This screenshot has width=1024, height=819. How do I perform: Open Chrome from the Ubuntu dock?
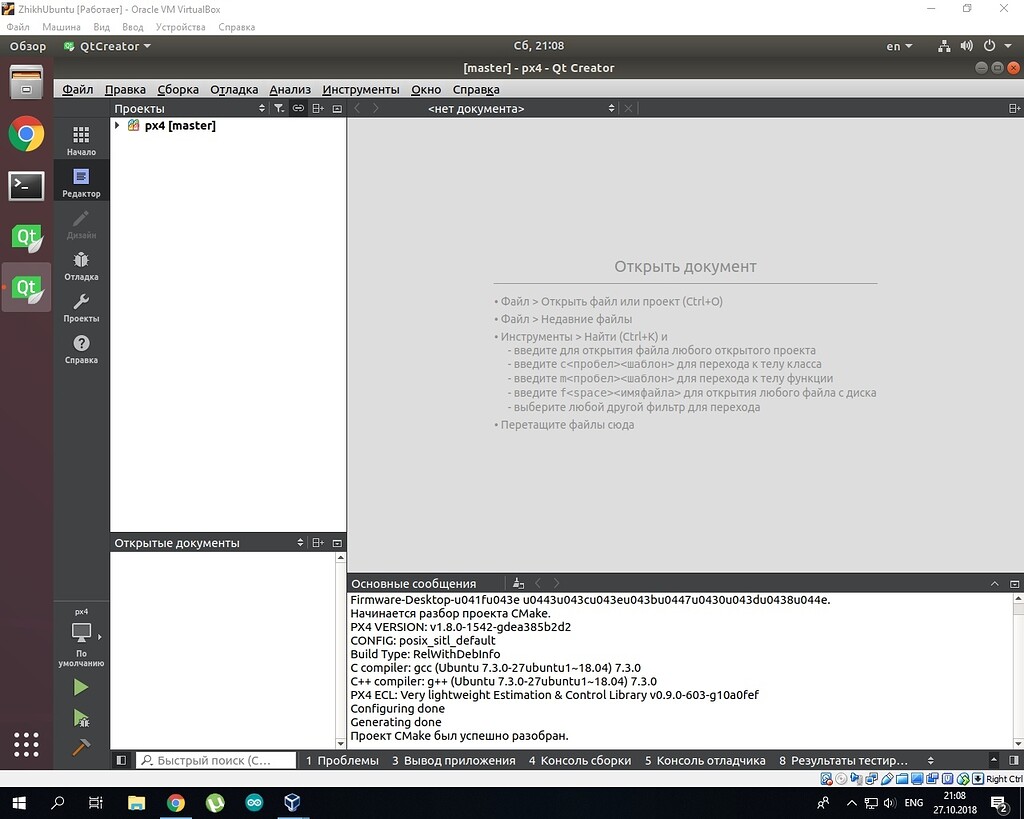click(26, 134)
